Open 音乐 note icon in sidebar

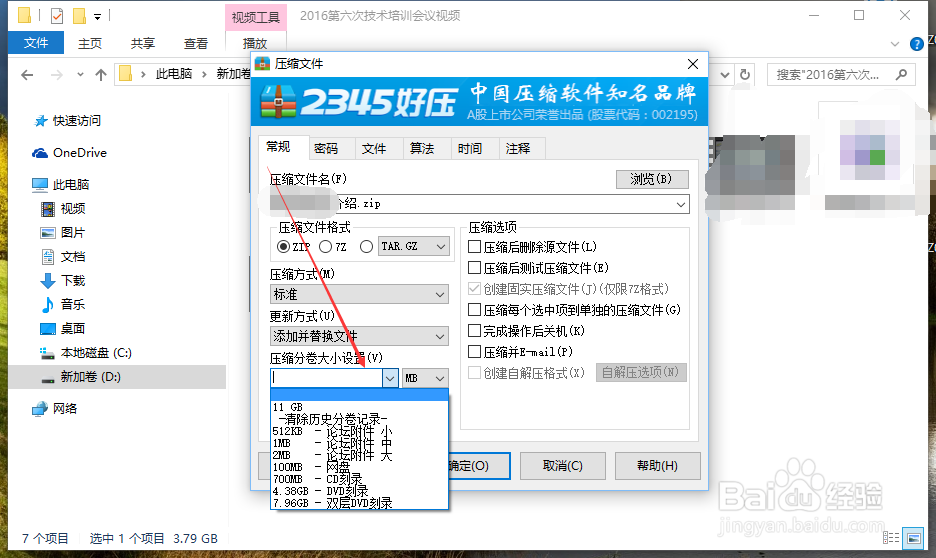(x=48, y=305)
